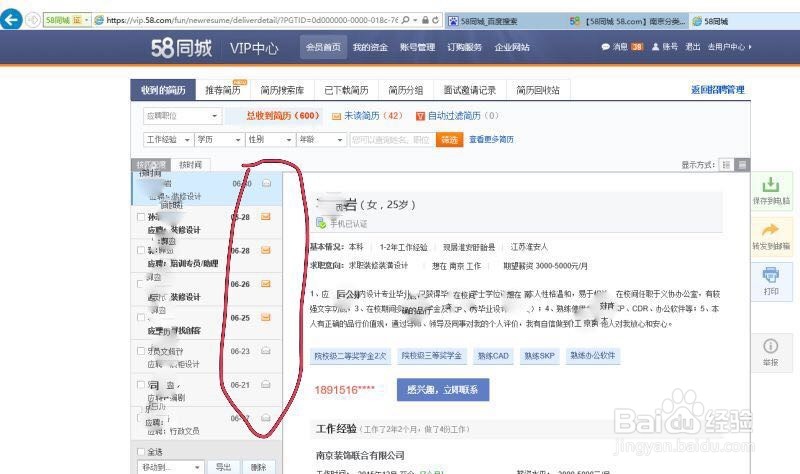Image resolution: width=800 pixels, height=474 pixels.
Task: Click opened envelope icon on 06-23 row
Action: tap(265, 351)
